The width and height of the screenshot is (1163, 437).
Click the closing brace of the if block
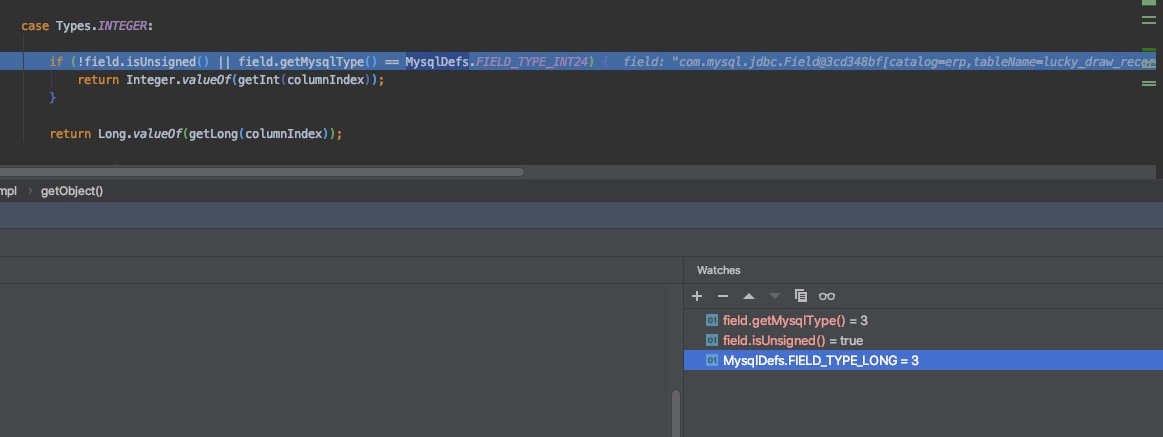click(x=53, y=97)
